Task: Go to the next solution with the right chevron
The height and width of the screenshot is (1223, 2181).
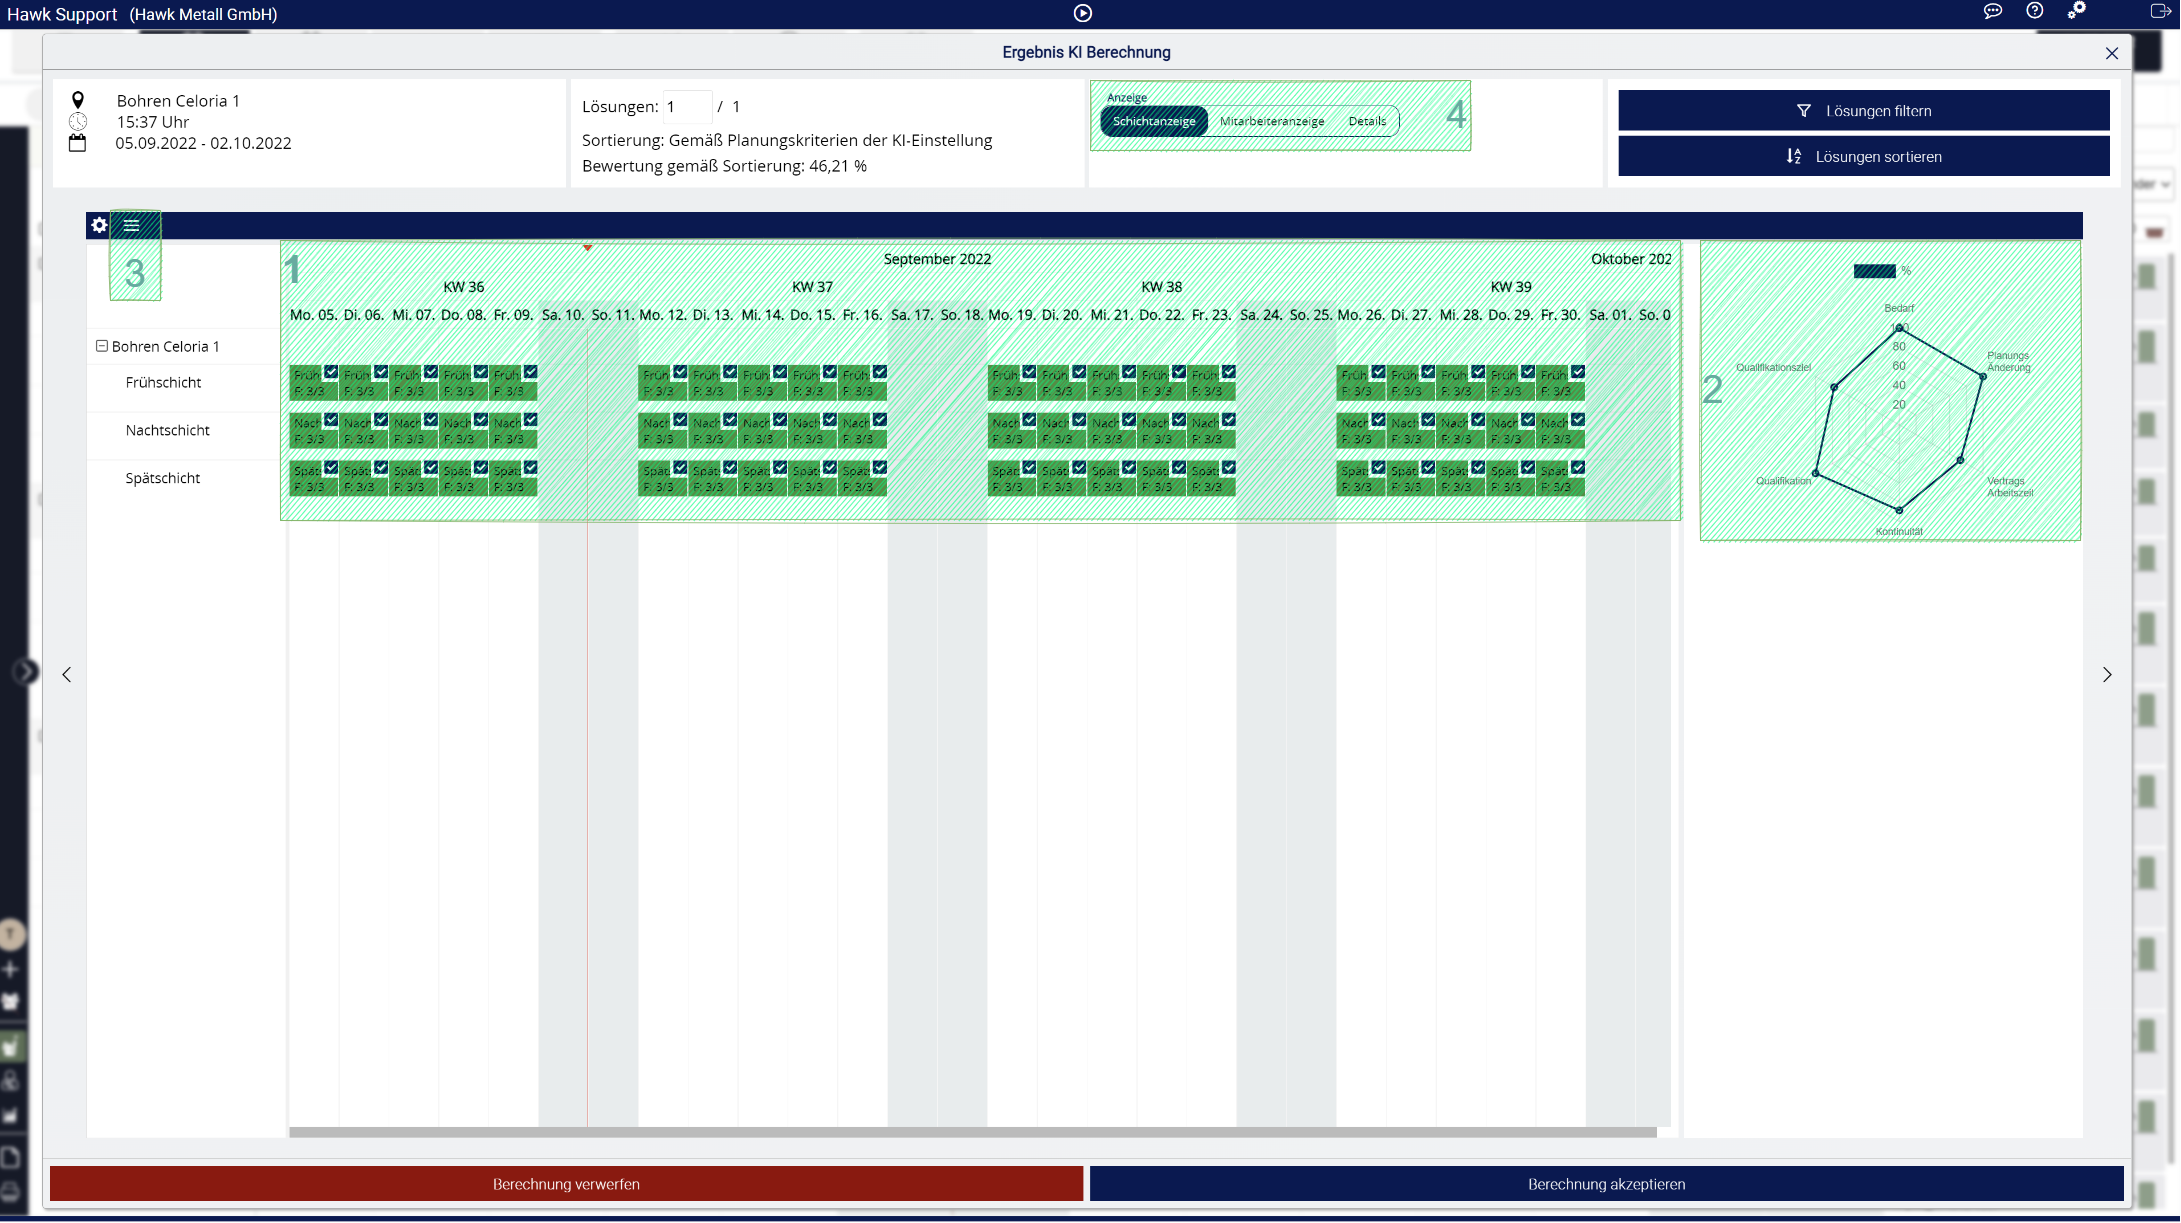Action: coord(2107,675)
